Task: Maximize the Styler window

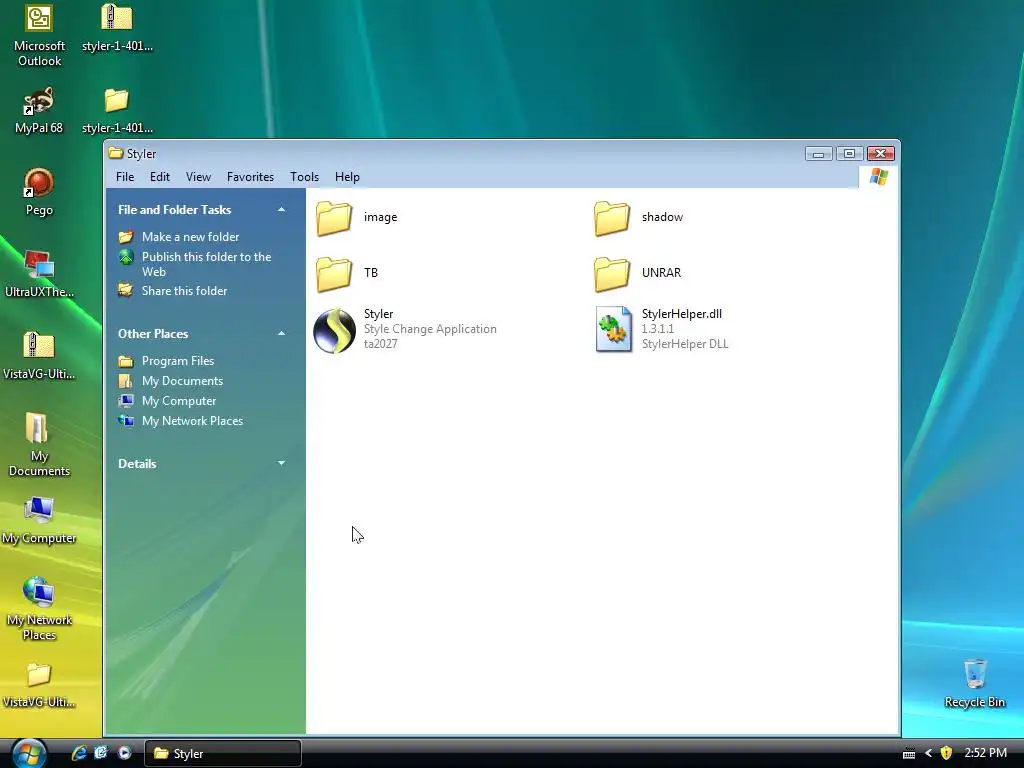Action: coord(849,153)
